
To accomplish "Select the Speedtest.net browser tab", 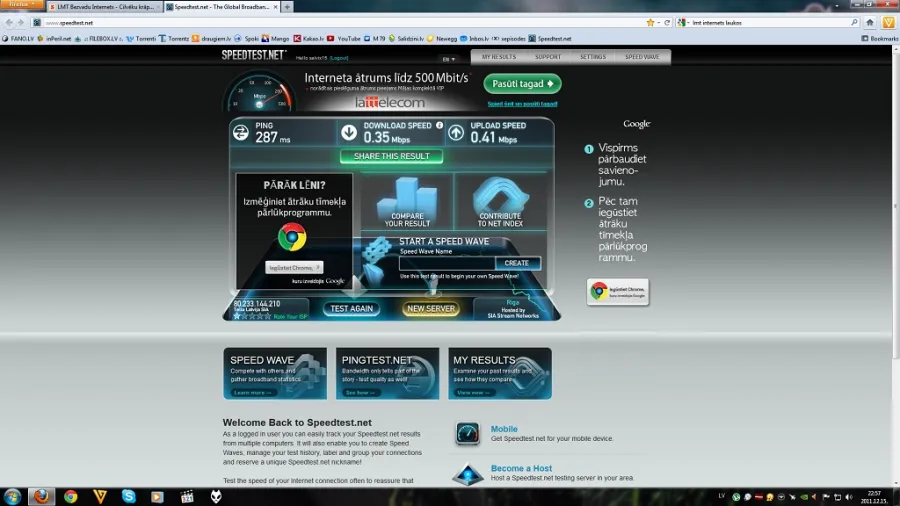I will pos(222,7).
